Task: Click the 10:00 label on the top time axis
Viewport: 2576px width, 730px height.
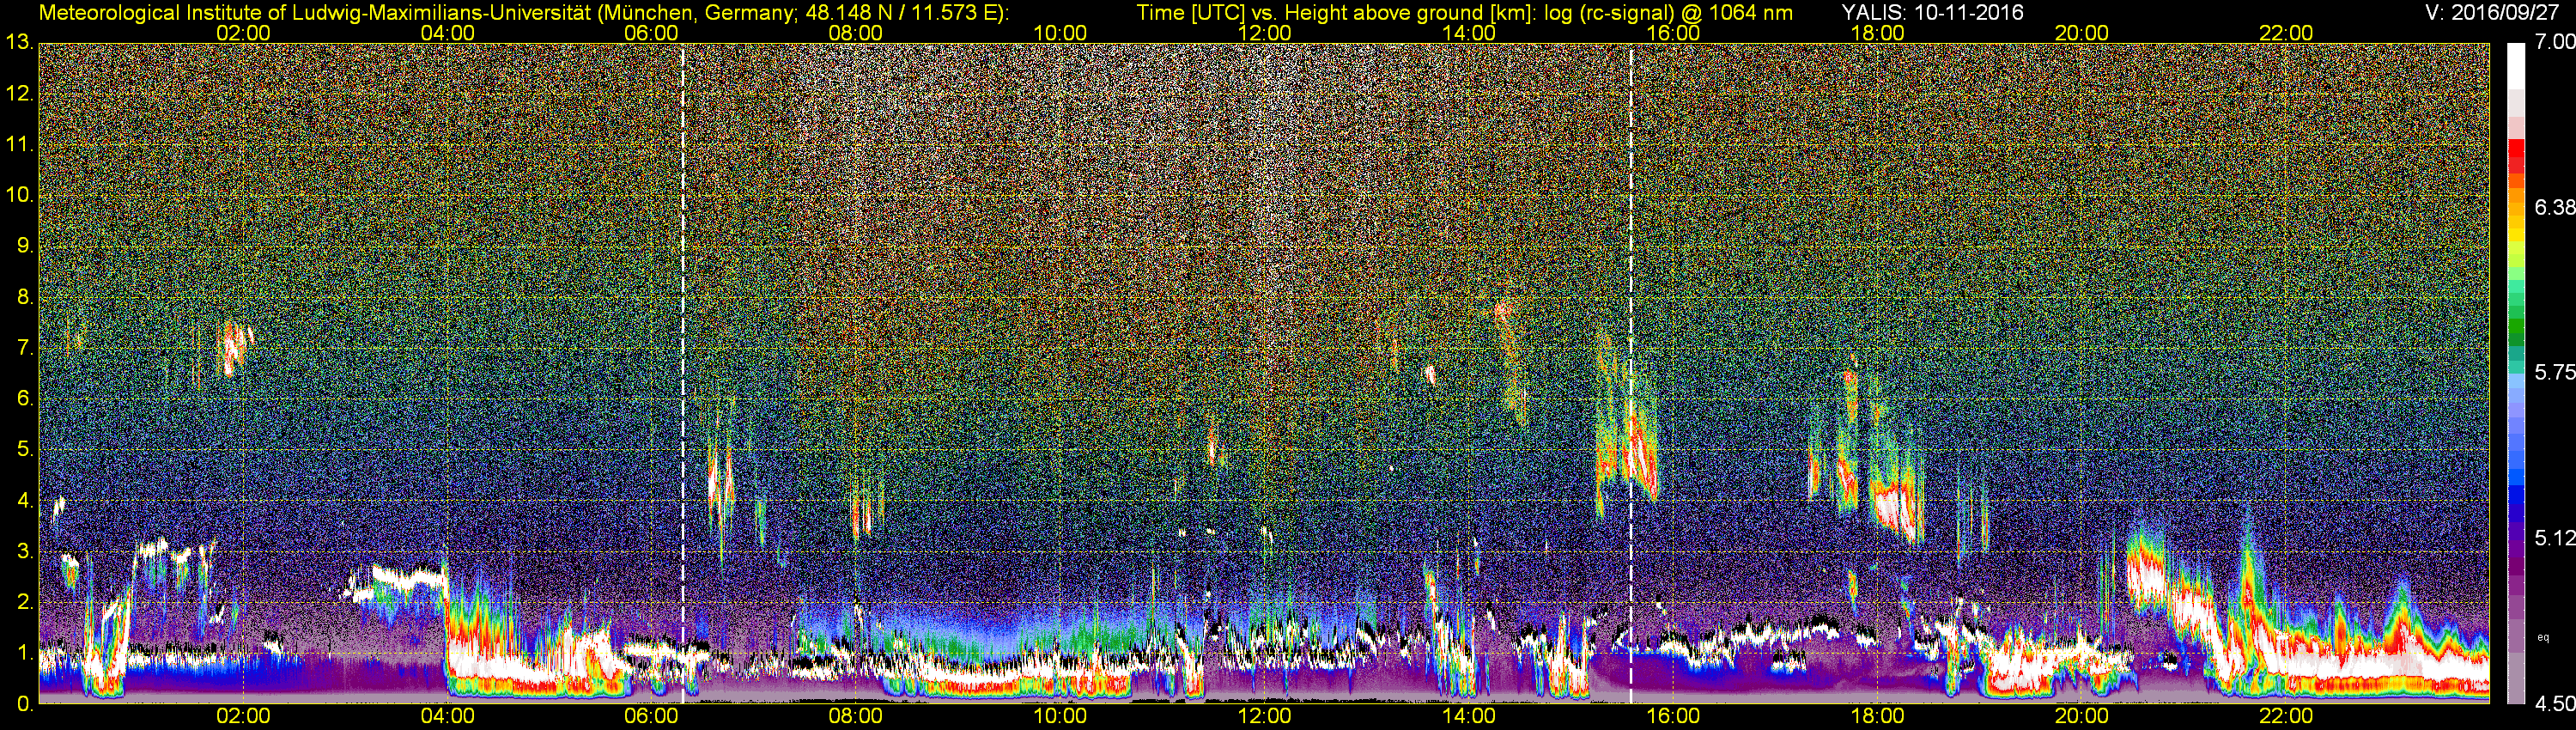Action: pyautogui.click(x=1060, y=33)
